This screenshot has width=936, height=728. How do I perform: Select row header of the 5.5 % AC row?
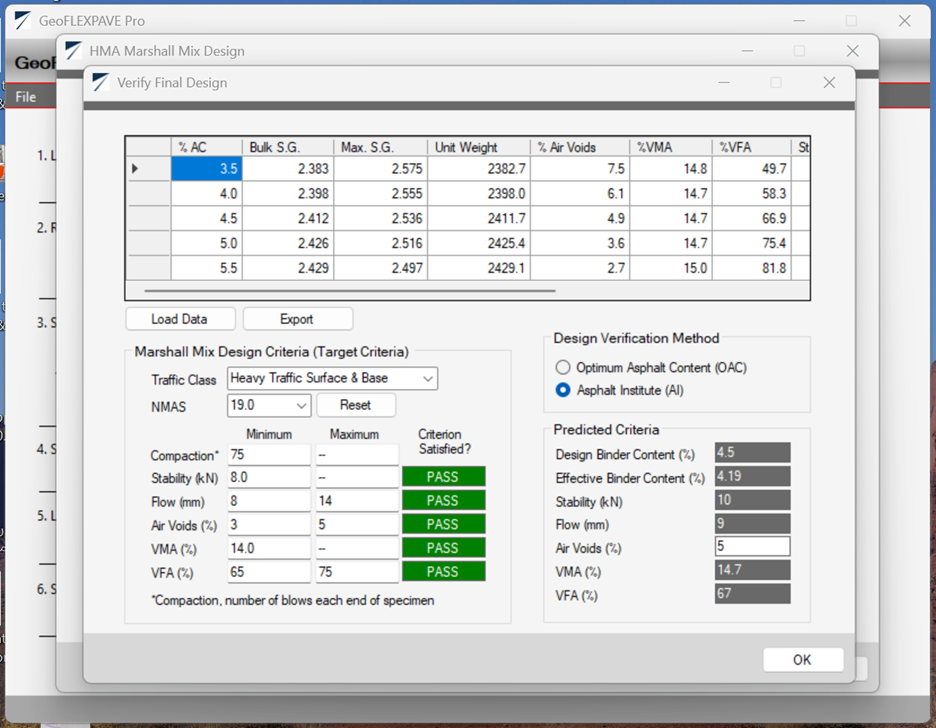[x=149, y=268]
